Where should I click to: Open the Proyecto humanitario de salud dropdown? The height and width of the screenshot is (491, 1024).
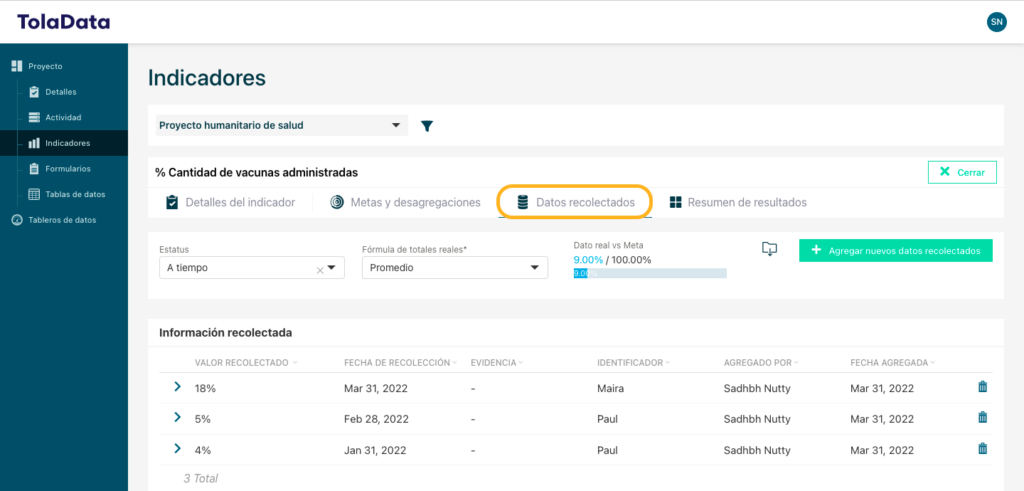point(281,125)
